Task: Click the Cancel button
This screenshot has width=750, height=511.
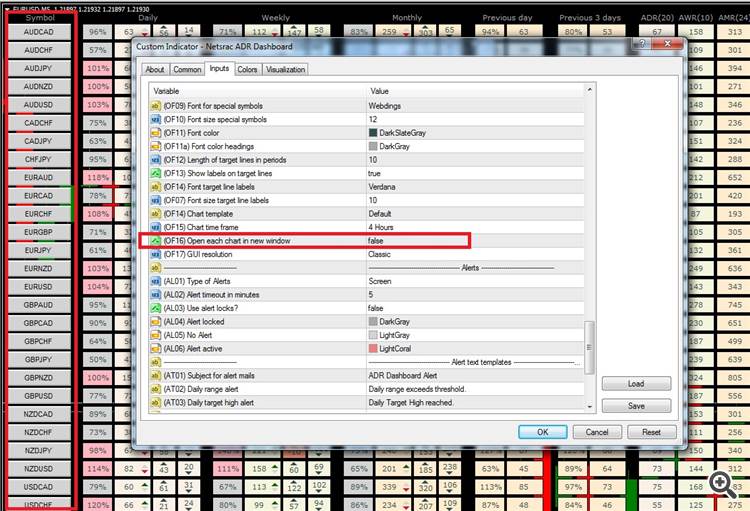Action: click(x=597, y=432)
